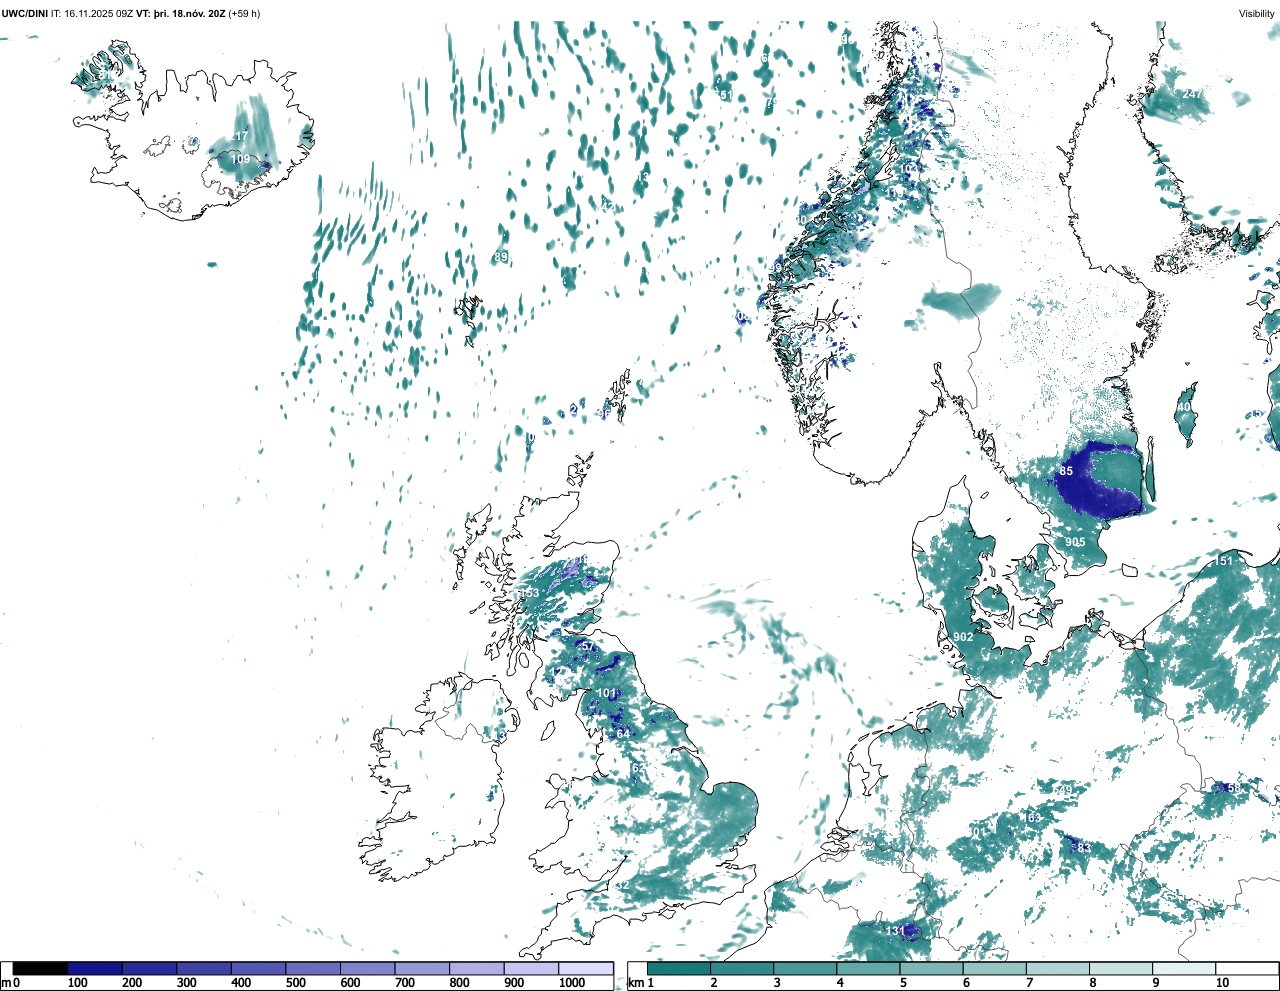Click the '247' value over Finland

pos(1193,94)
